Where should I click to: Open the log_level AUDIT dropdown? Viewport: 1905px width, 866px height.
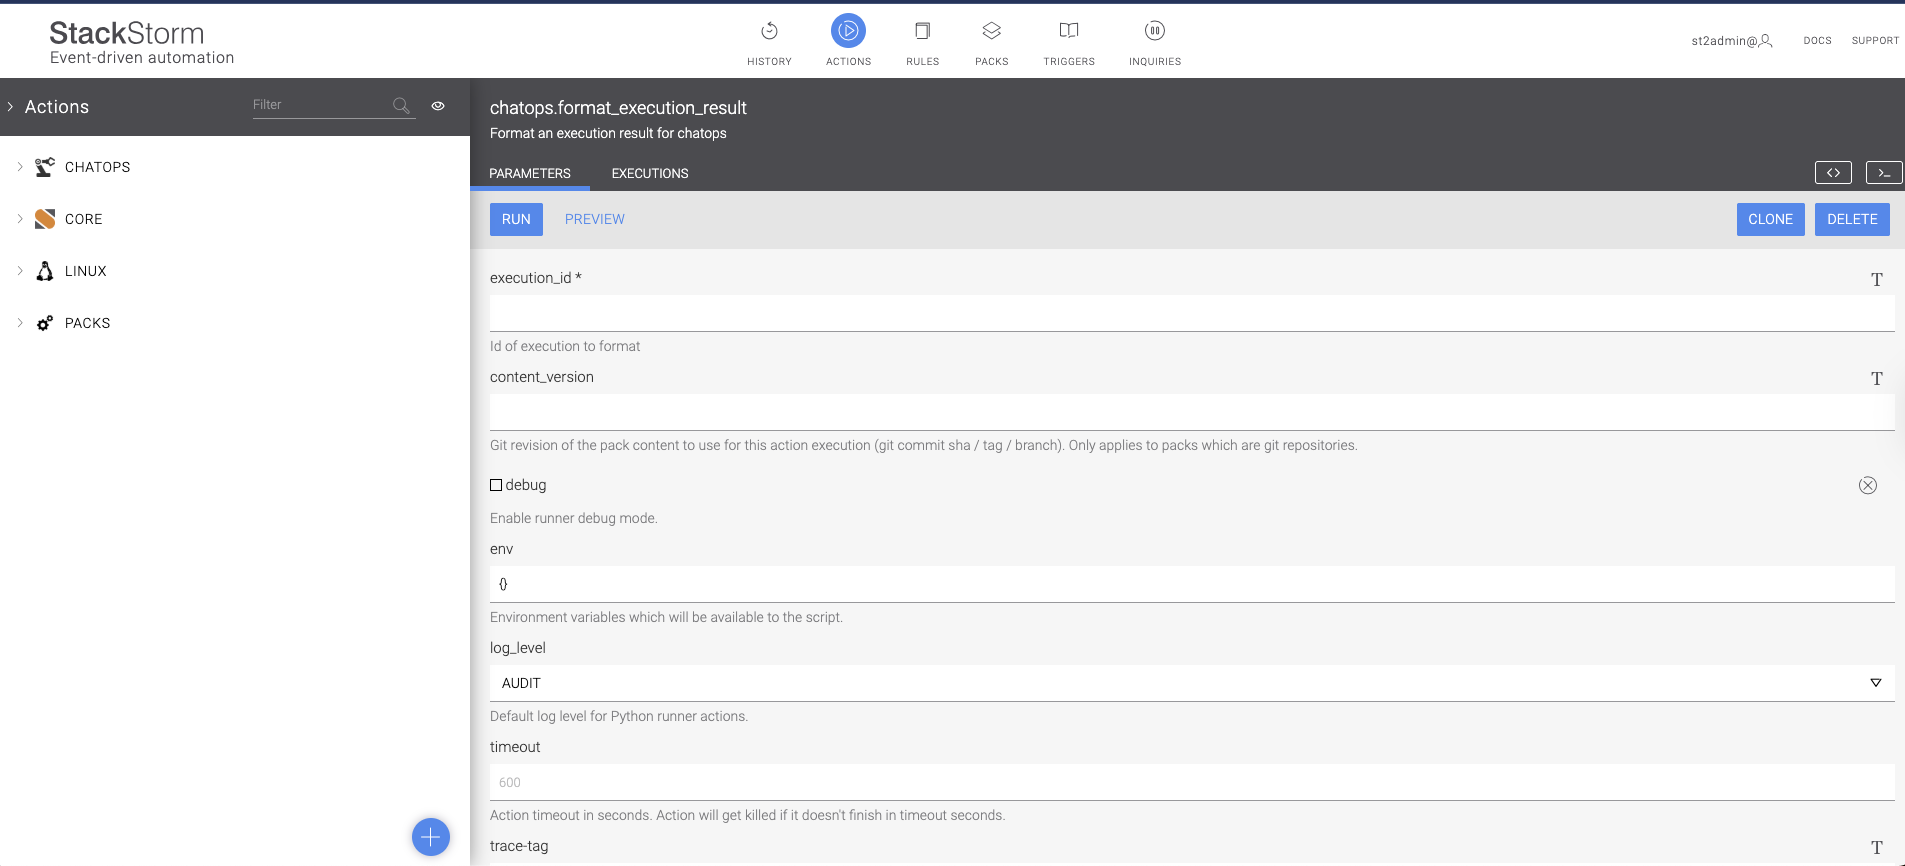[1192, 683]
